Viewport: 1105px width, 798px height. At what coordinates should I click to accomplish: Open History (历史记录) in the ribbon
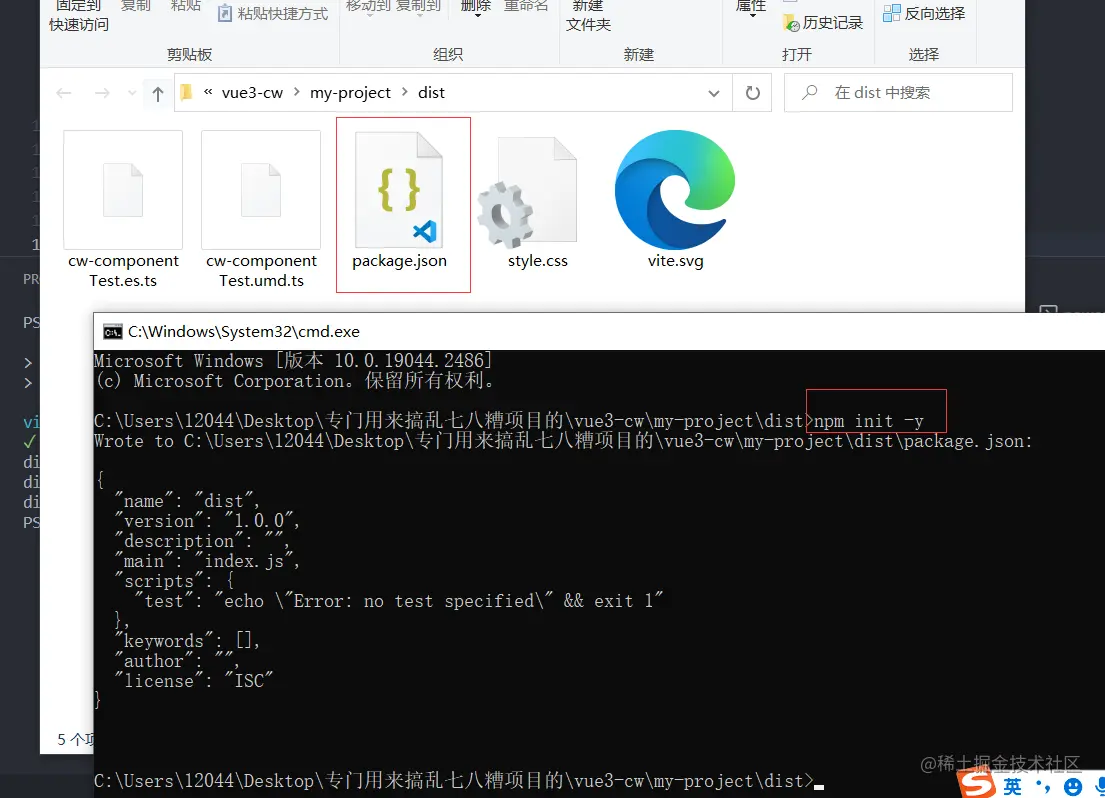coord(823,23)
